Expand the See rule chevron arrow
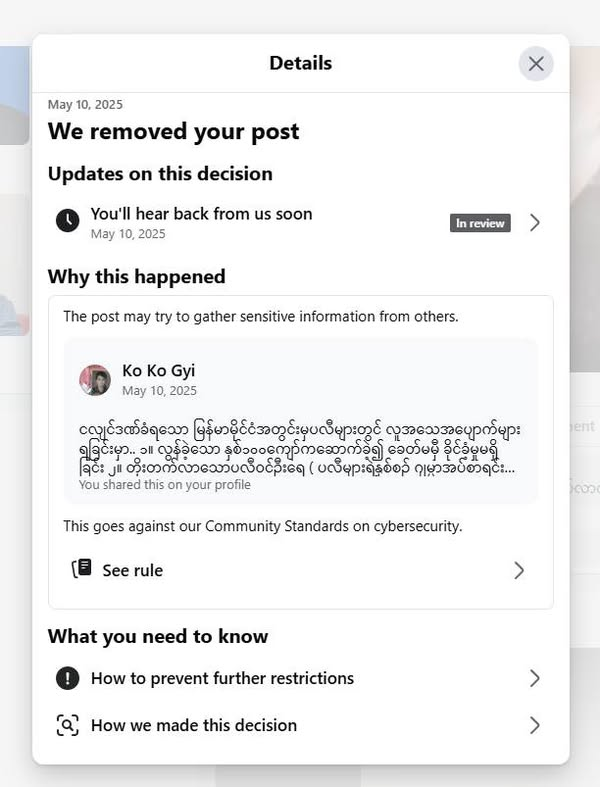Screen dimensions: 600x787 coord(519,570)
